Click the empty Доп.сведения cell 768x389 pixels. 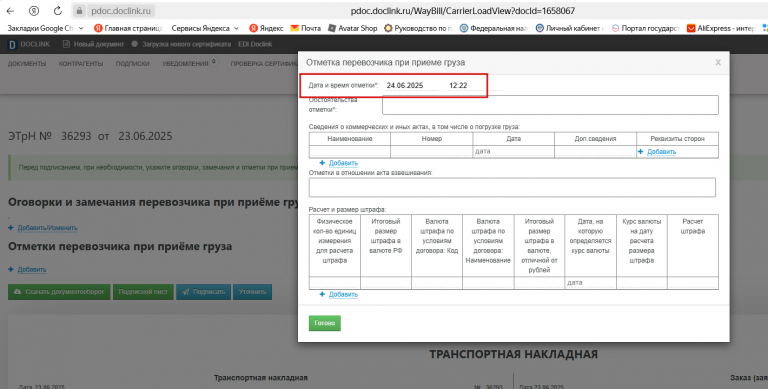click(595, 151)
